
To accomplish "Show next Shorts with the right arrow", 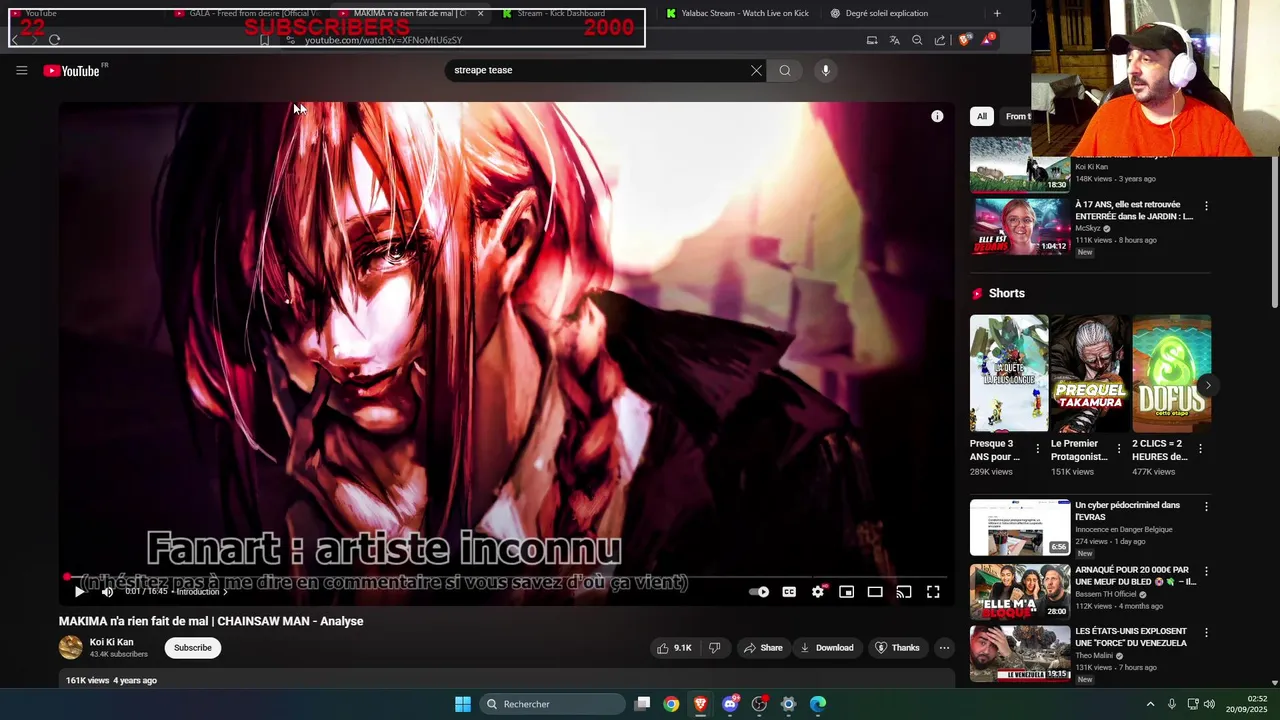I will [x=1208, y=385].
